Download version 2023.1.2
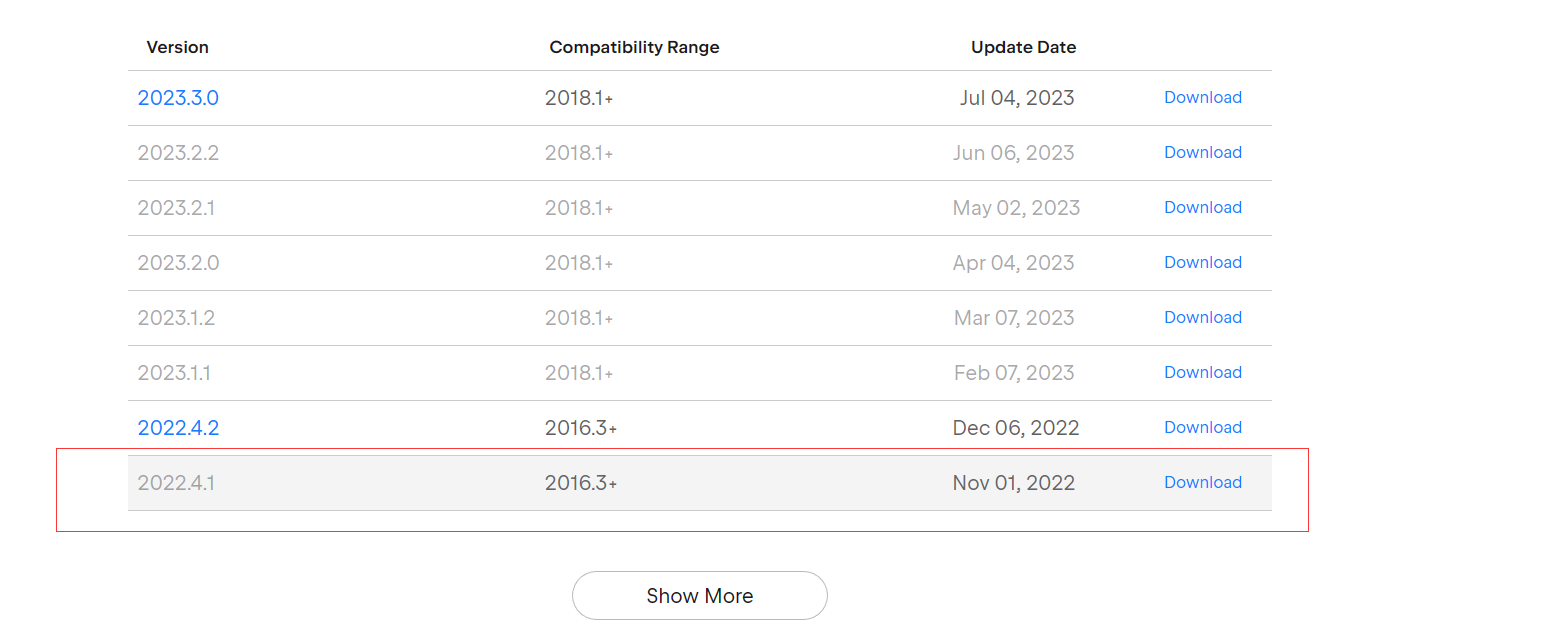Viewport: 1559px width, 624px height. tap(1202, 318)
